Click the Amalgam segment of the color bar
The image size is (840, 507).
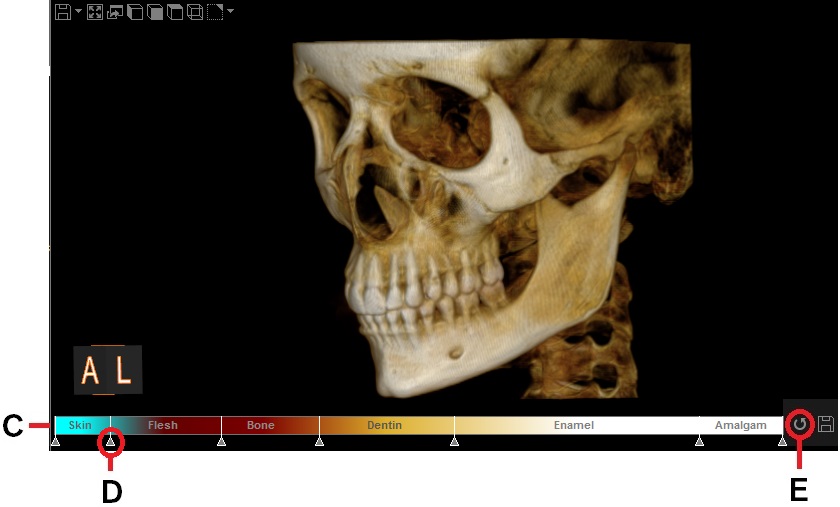coord(740,425)
